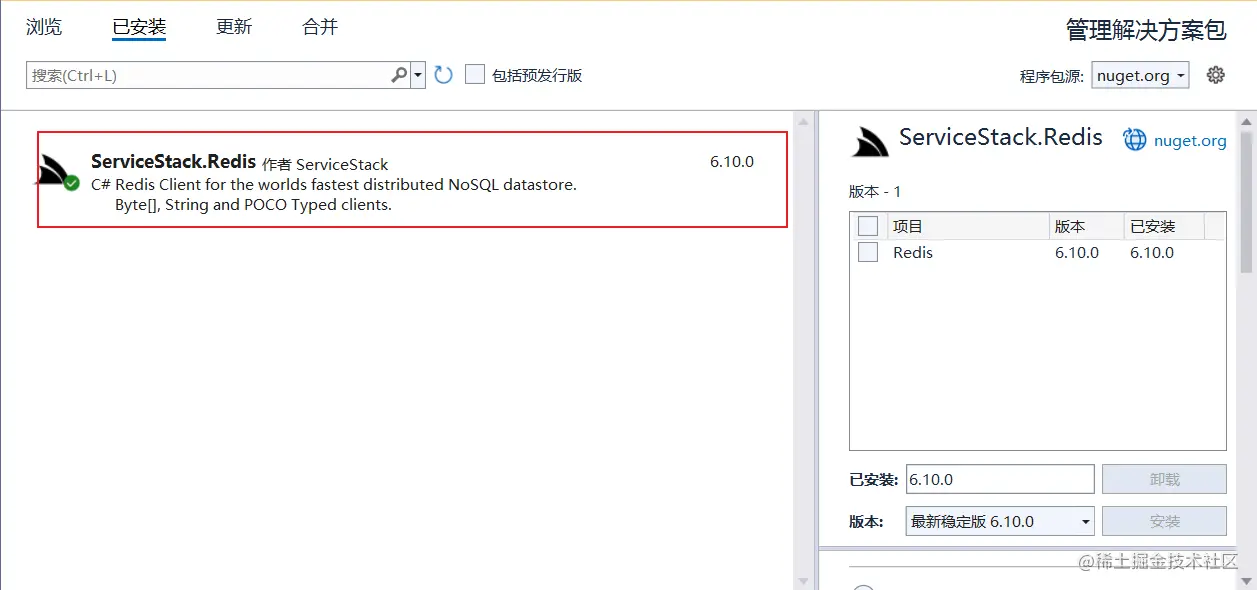Click the globe icon beside nuget.org
1257x590 pixels.
(1135, 140)
